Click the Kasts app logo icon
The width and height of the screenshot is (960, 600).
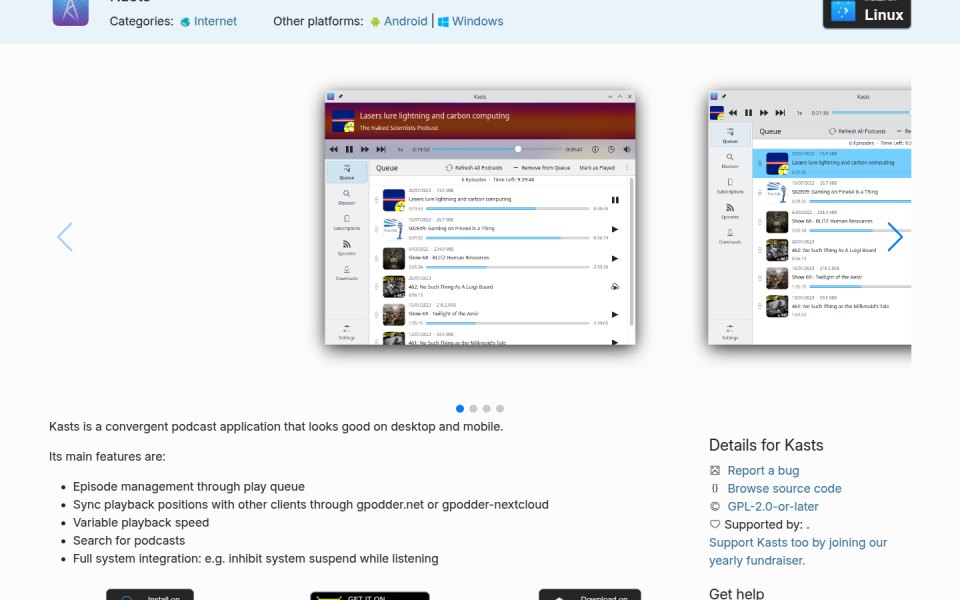(x=70, y=12)
